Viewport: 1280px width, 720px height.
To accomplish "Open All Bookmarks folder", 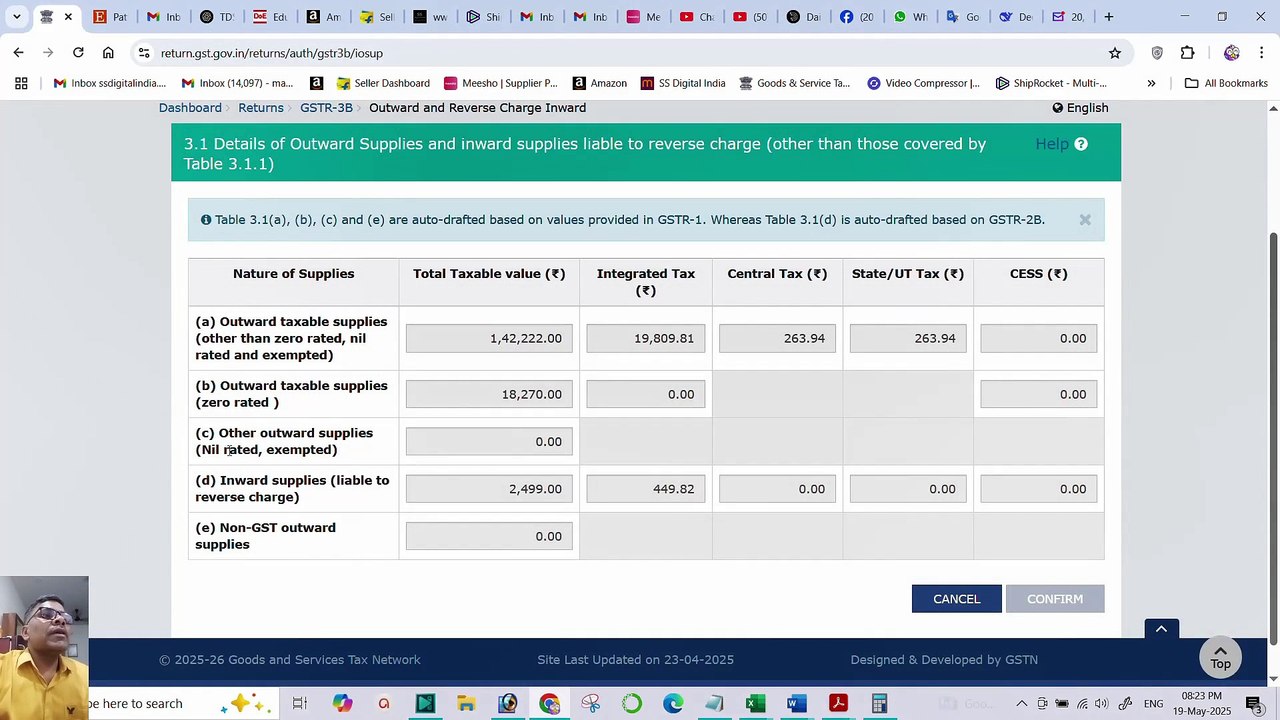I will click(x=1226, y=83).
